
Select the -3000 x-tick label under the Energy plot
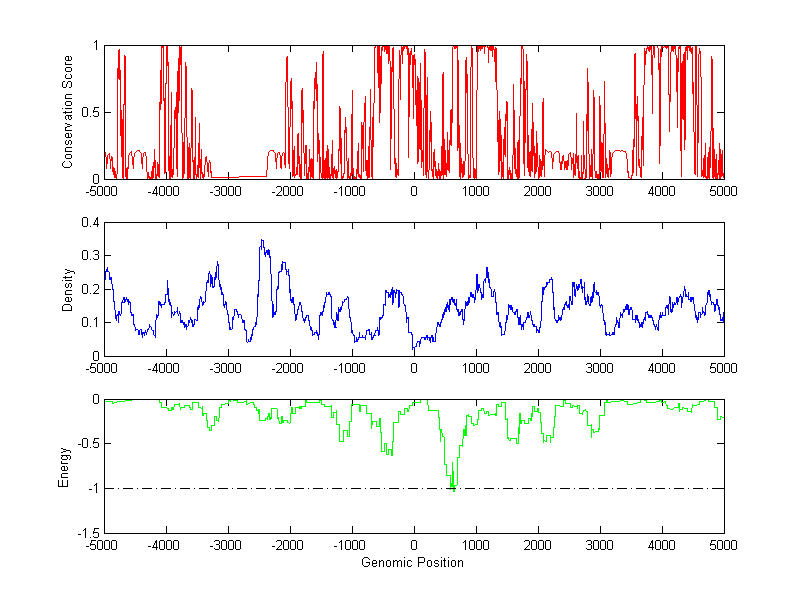pos(227,546)
